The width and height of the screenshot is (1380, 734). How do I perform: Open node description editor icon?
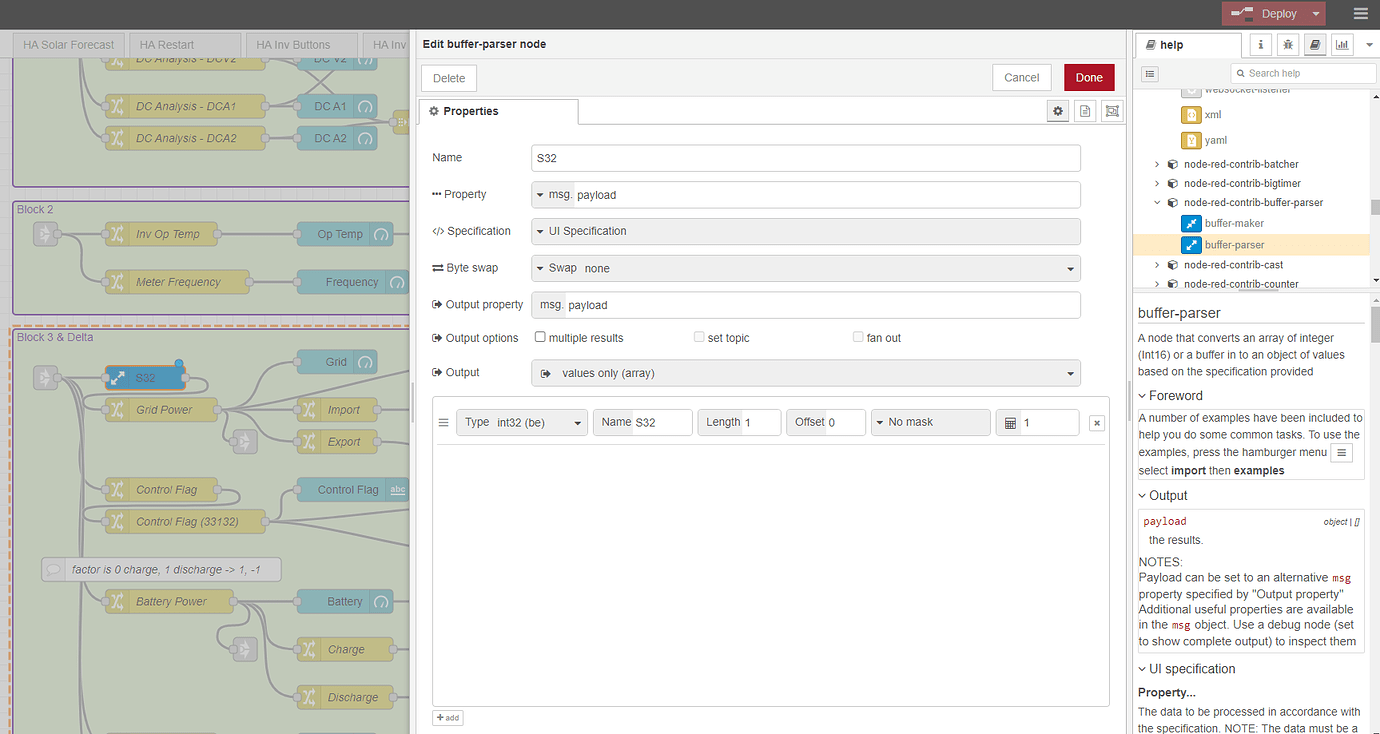(x=1085, y=112)
